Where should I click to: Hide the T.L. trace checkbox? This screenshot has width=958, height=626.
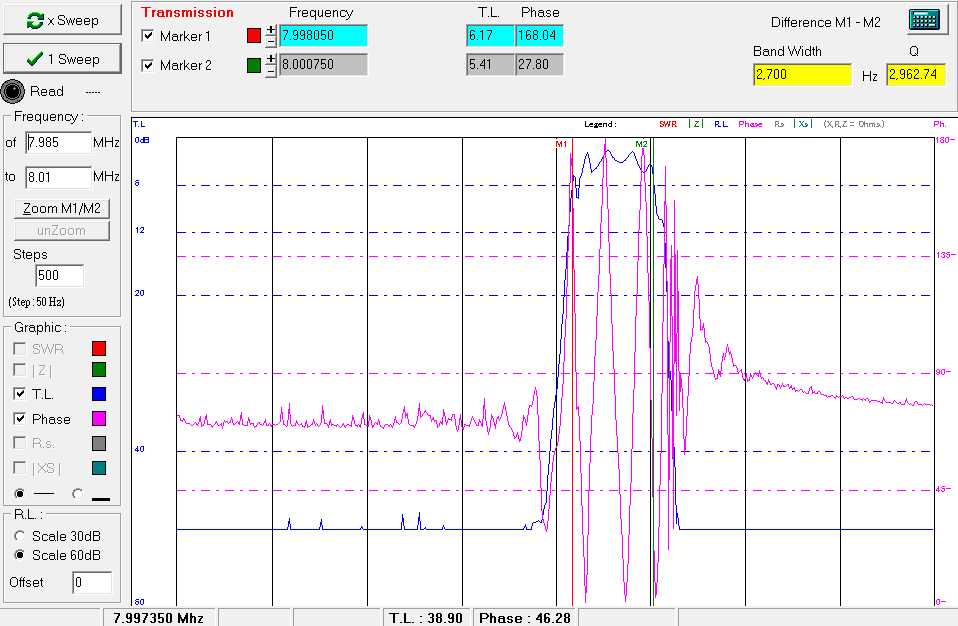point(20,395)
